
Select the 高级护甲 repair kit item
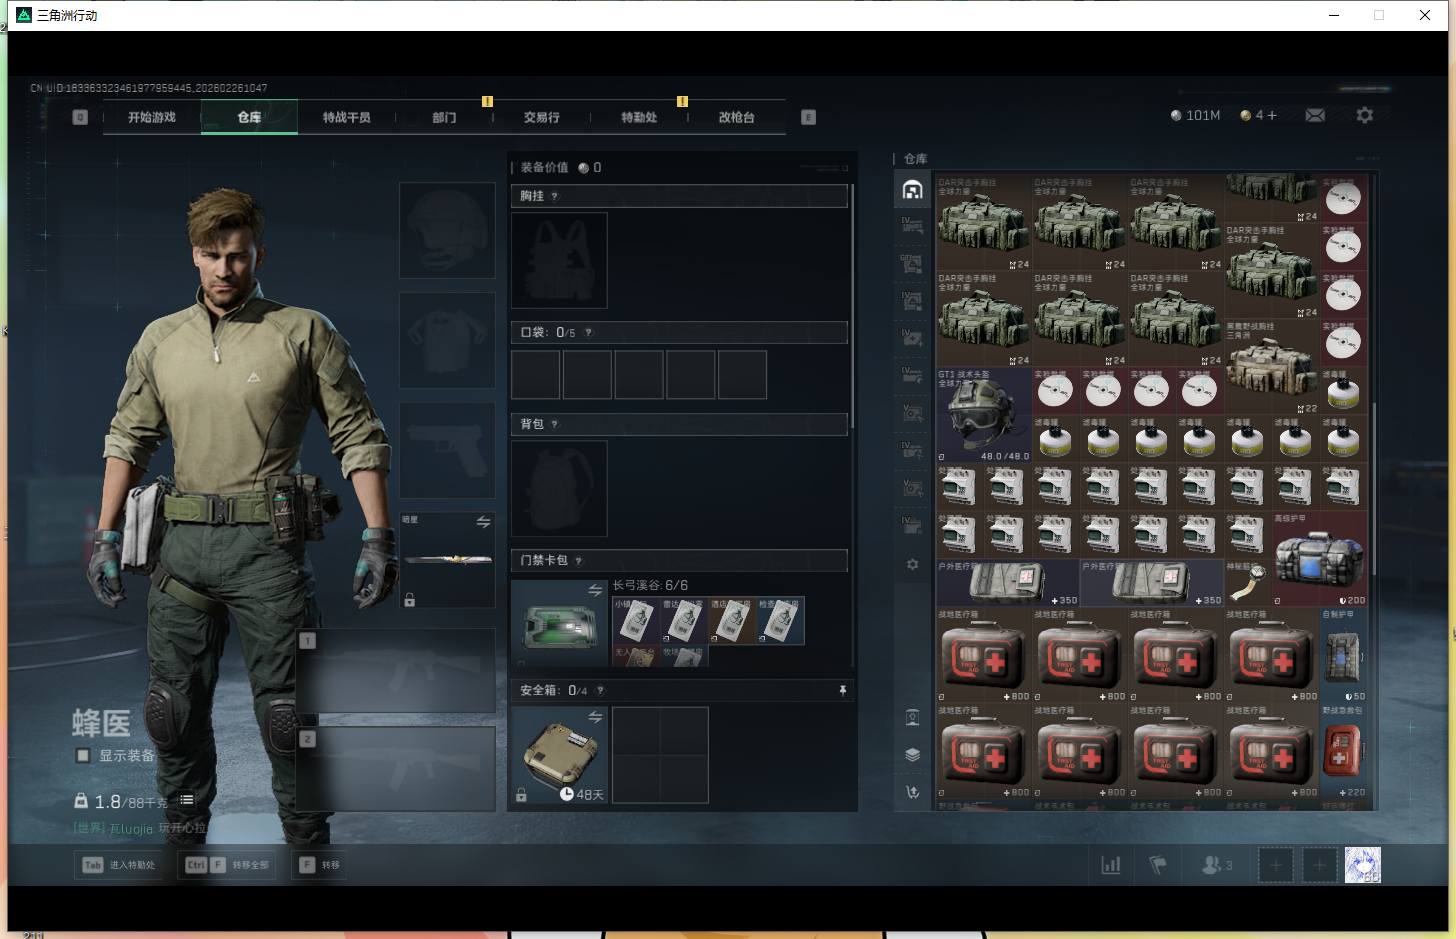coord(1320,560)
